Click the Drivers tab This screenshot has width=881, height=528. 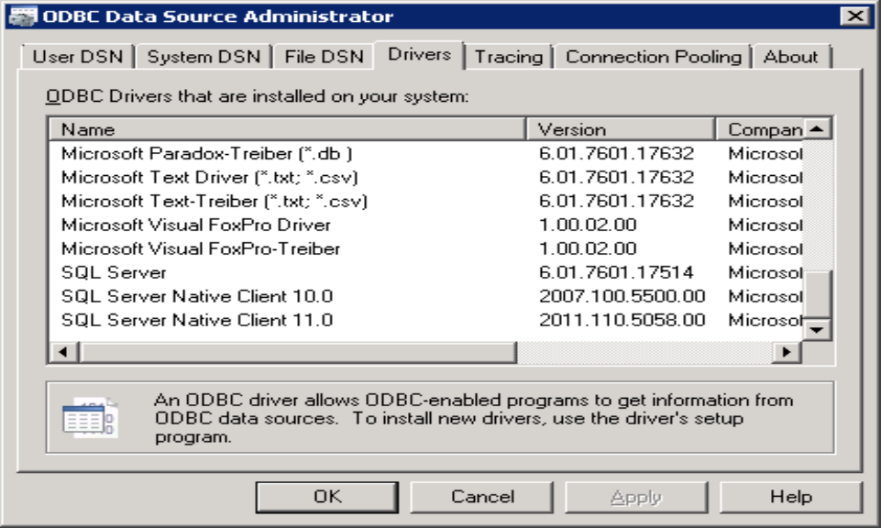click(x=419, y=54)
